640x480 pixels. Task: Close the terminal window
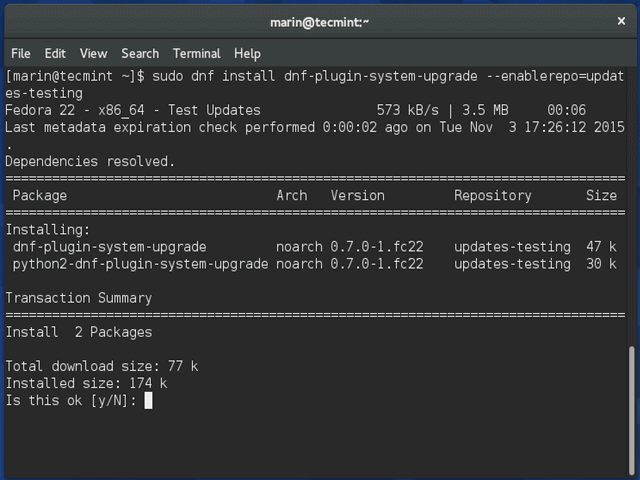618,21
